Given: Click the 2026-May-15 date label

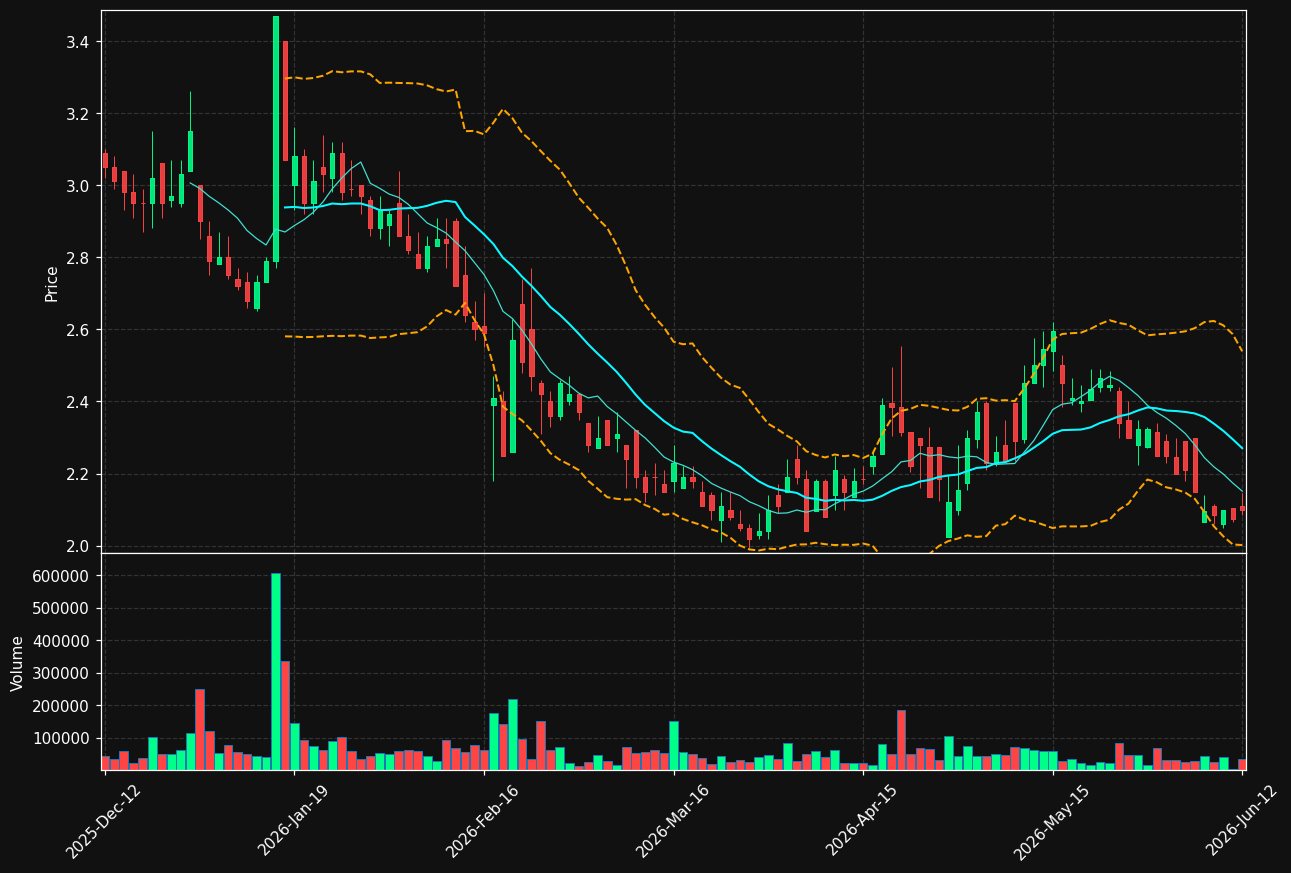Looking at the screenshot, I should (x=1051, y=822).
